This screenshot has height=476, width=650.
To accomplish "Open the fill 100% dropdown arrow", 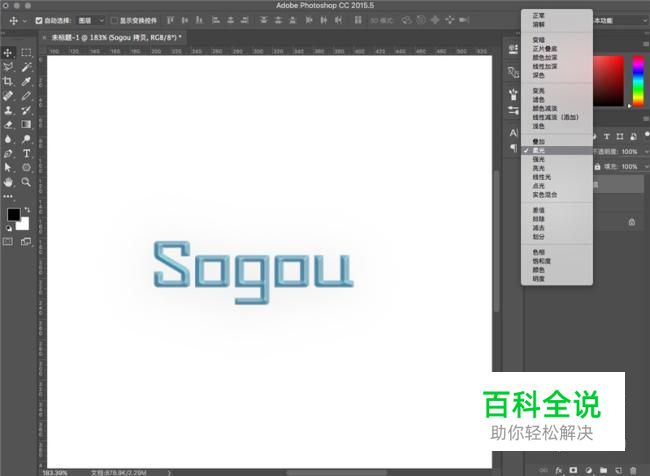I will 646,167.
